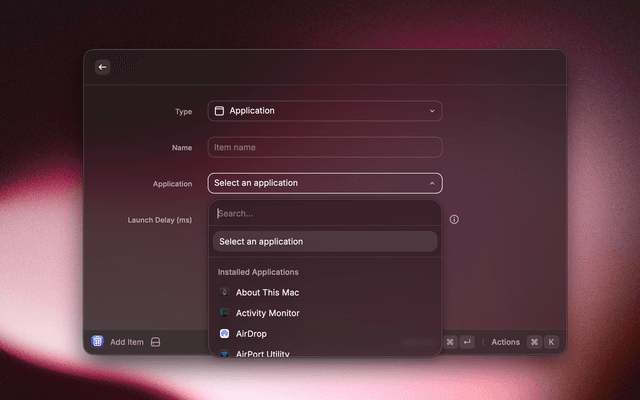Click the tray icon beside Add Item

click(156, 342)
